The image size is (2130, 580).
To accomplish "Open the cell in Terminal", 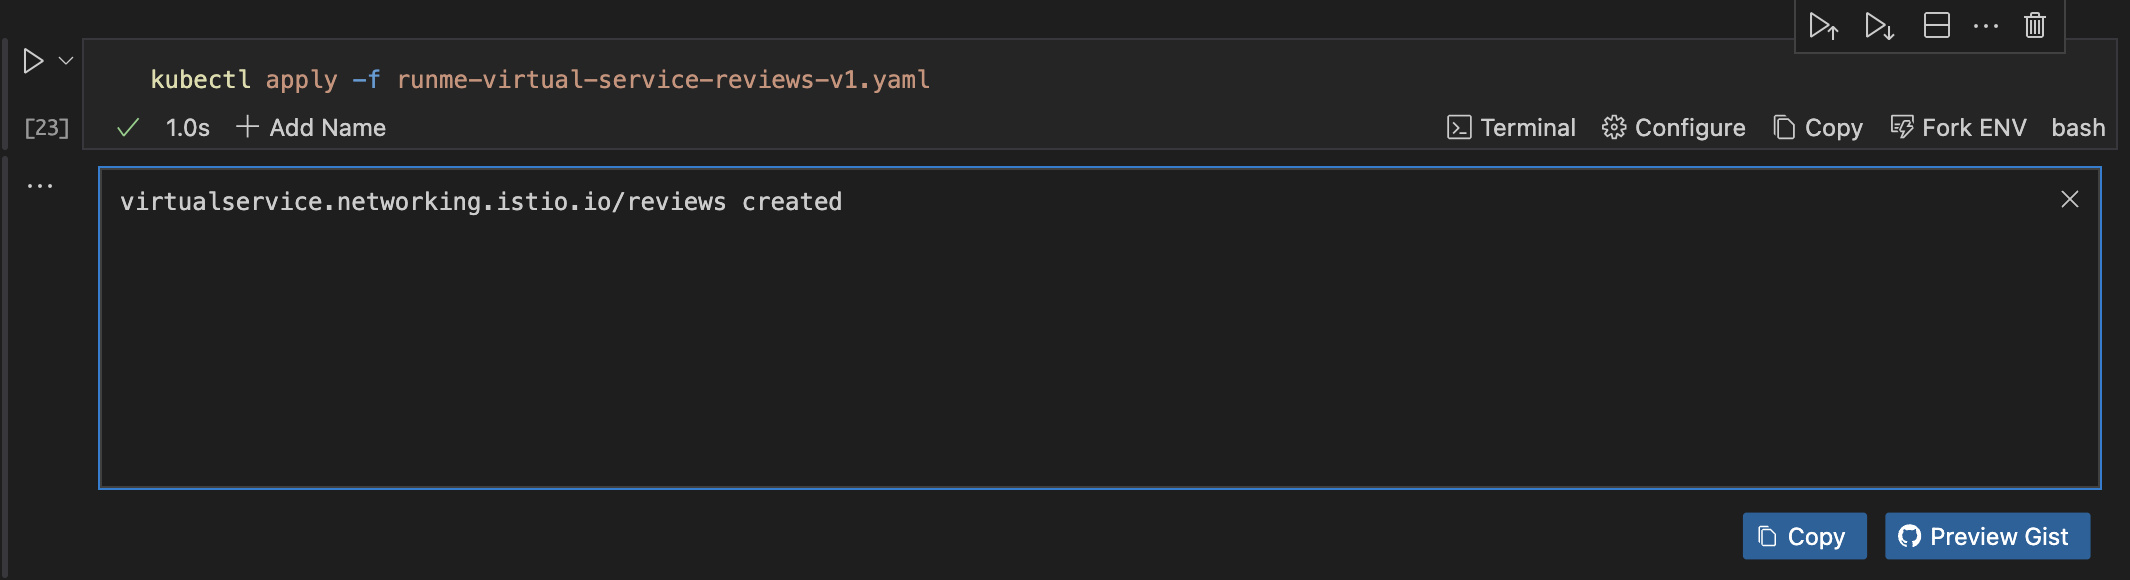I will point(1511,128).
